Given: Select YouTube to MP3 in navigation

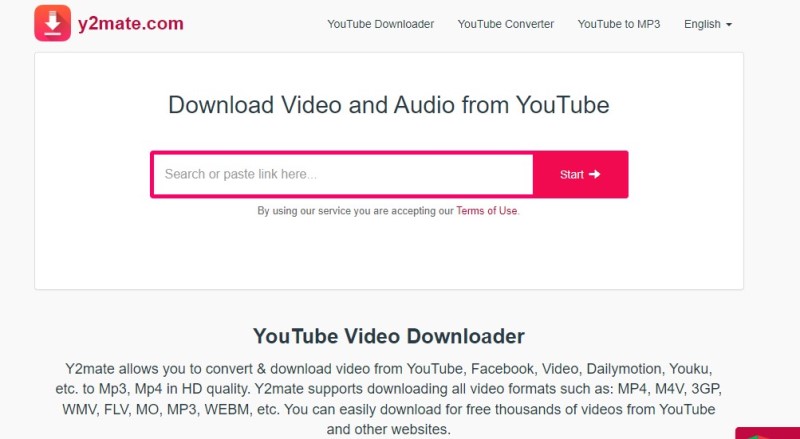Looking at the screenshot, I should tap(619, 24).
